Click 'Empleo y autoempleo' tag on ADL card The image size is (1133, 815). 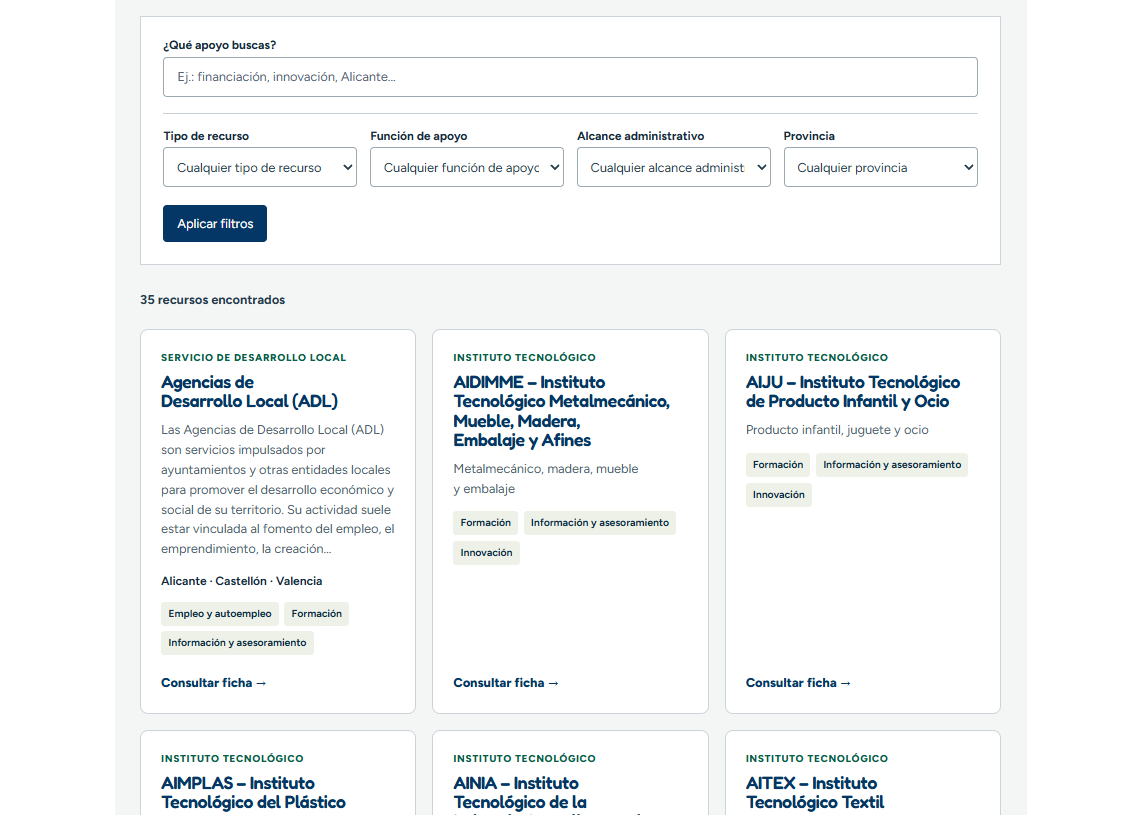tap(220, 614)
